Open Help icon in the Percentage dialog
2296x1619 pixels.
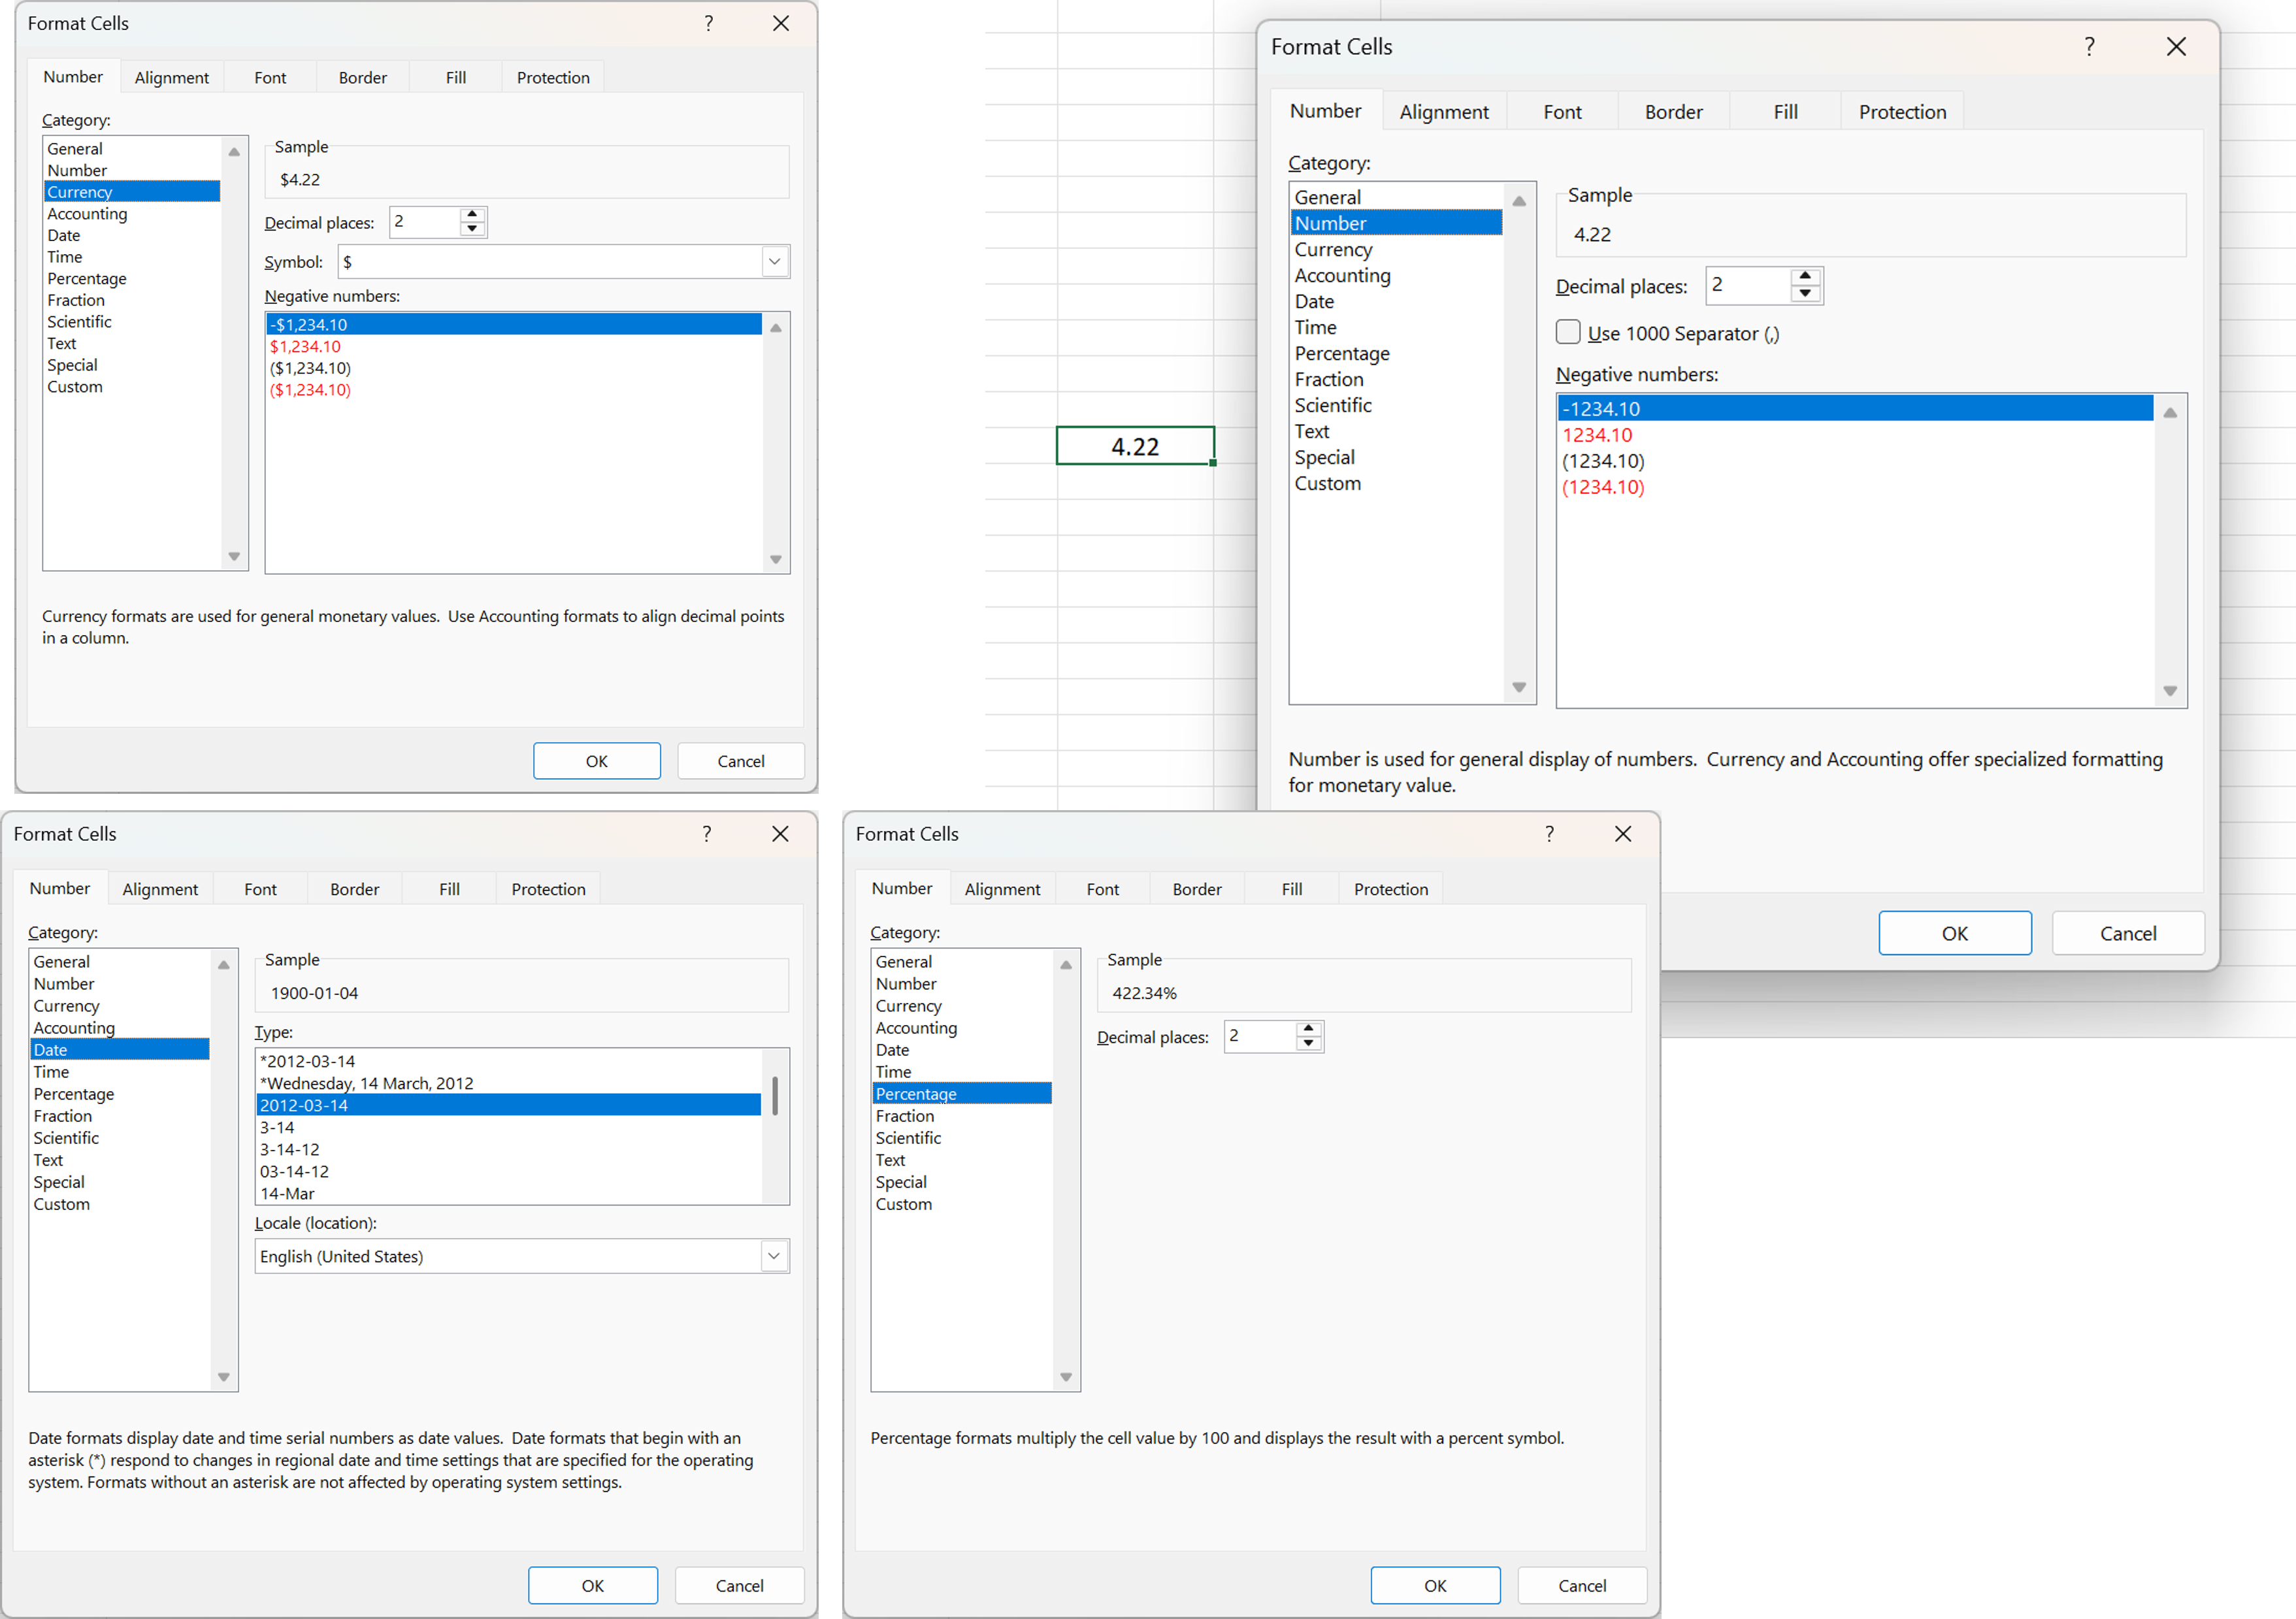point(1549,833)
